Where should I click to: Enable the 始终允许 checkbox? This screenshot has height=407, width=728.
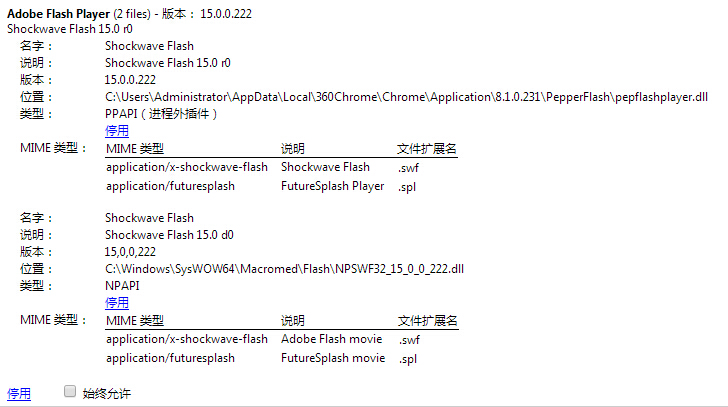click(x=70, y=391)
